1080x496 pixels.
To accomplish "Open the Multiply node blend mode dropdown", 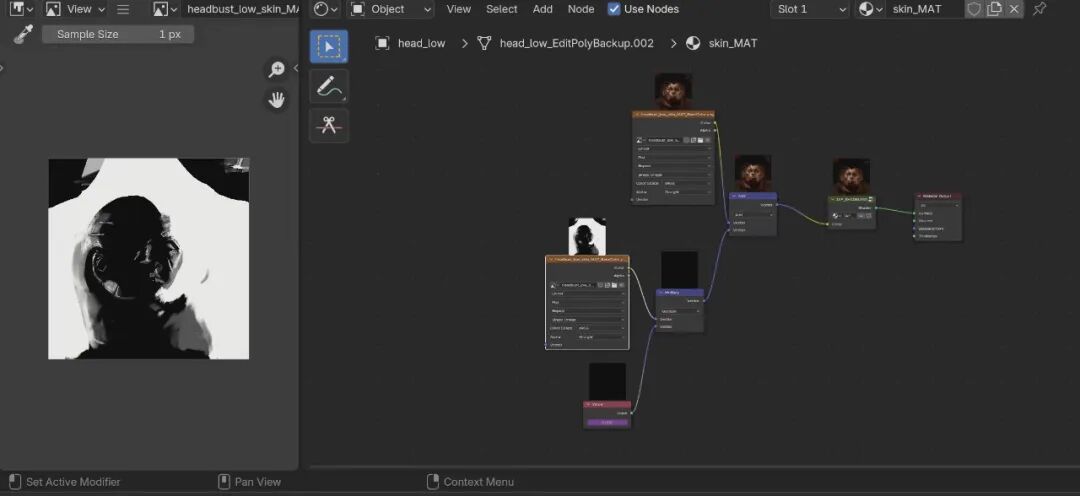I will click(x=679, y=311).
